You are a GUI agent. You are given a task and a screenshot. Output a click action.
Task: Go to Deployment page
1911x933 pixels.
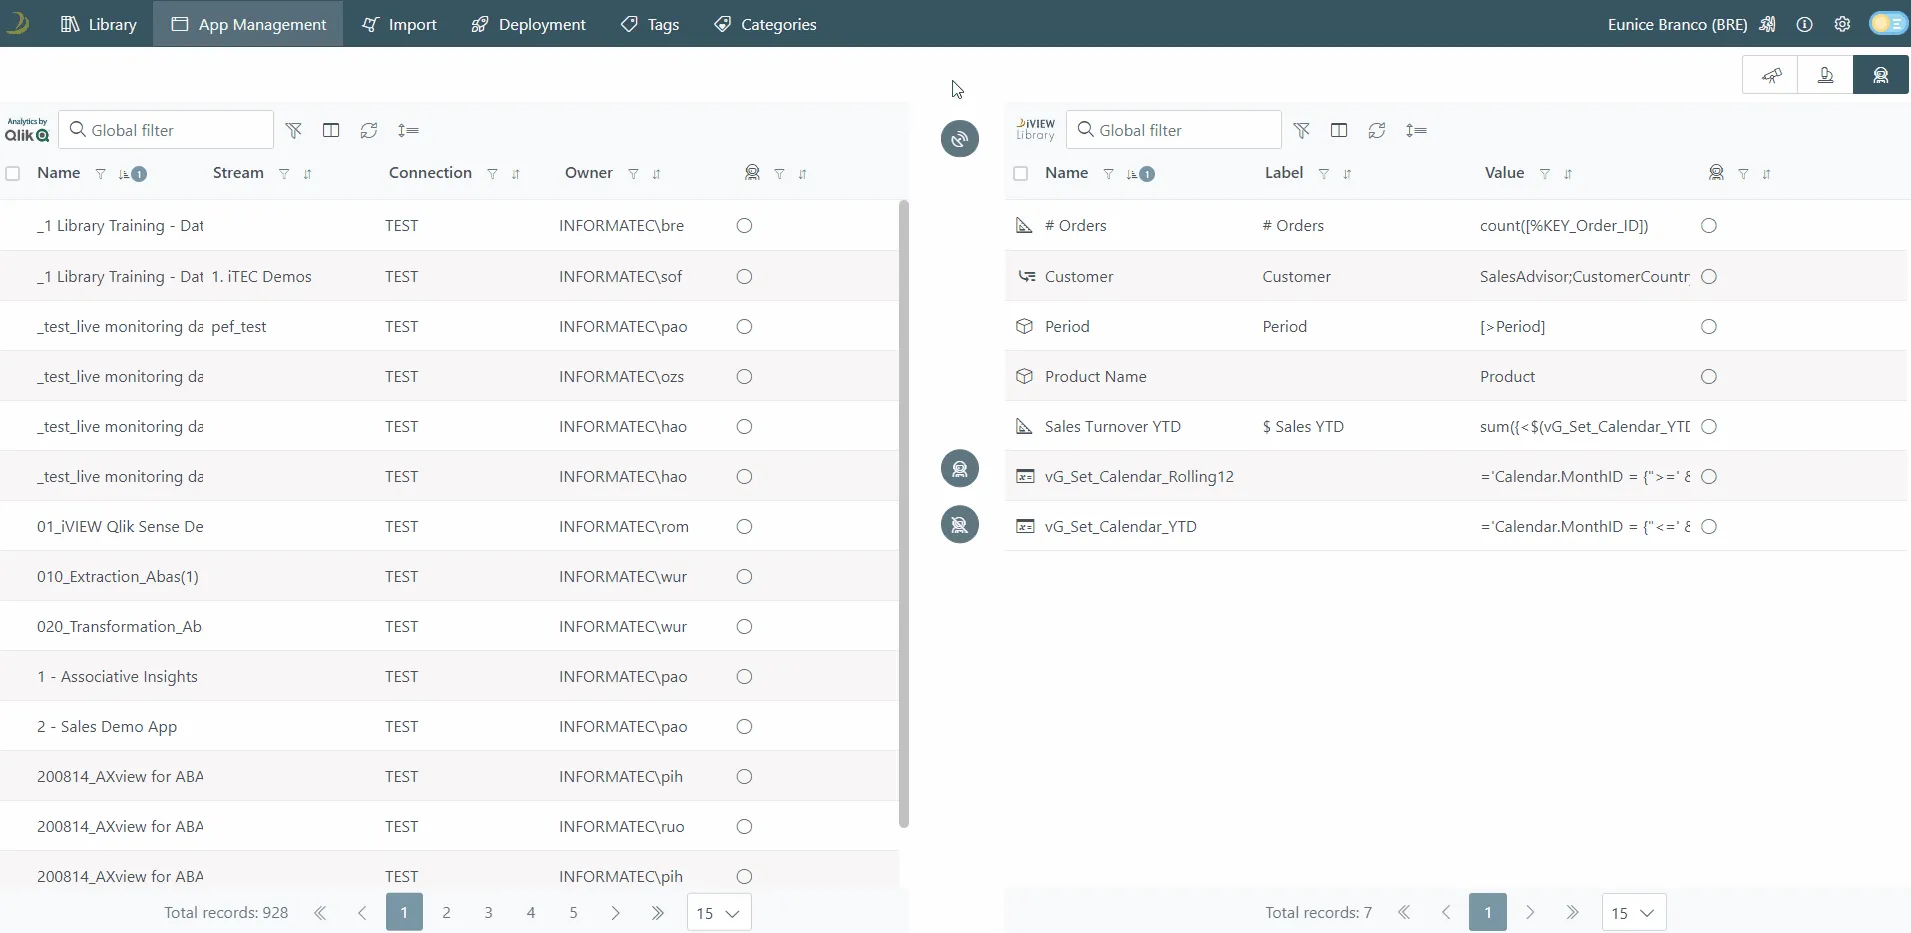coord(528,24)
